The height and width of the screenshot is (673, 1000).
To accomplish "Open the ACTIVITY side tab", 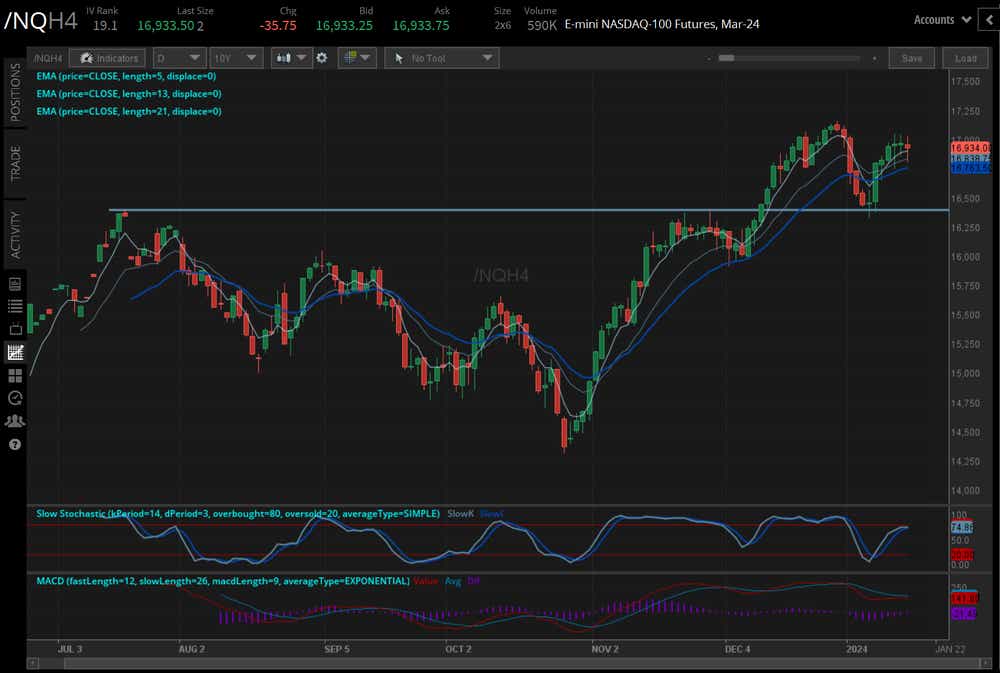I will [x=15, y=235].
